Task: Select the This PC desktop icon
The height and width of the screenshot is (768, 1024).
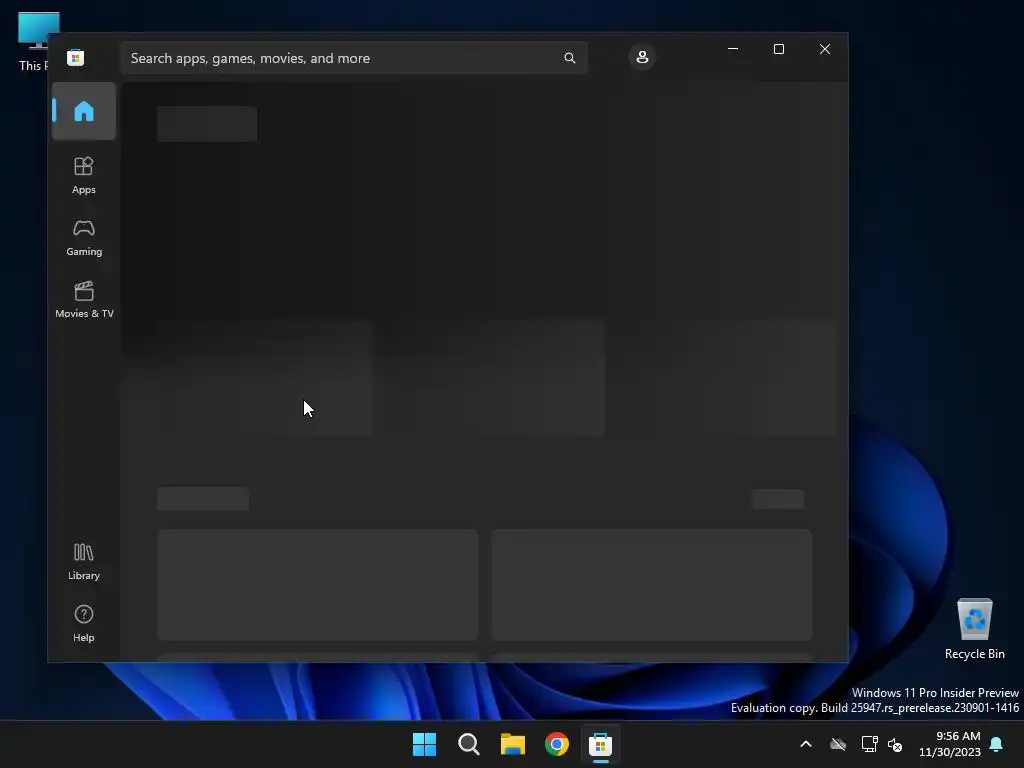Action: (x=33, y=41)
